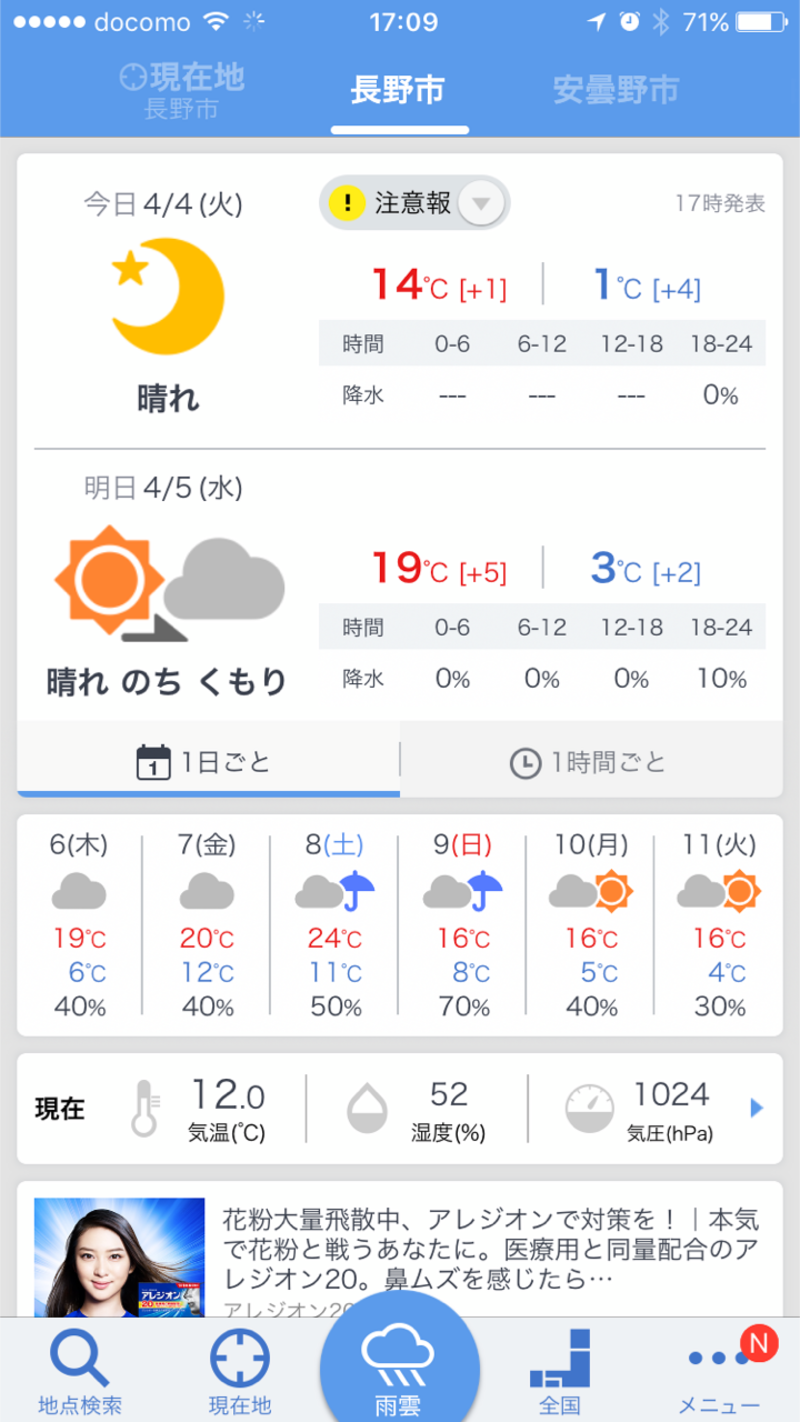Image resolution: width=800 pixels, height=1422 pixels.
Task: Select the 安曇野市 location tab
Action: click(616, 90)
